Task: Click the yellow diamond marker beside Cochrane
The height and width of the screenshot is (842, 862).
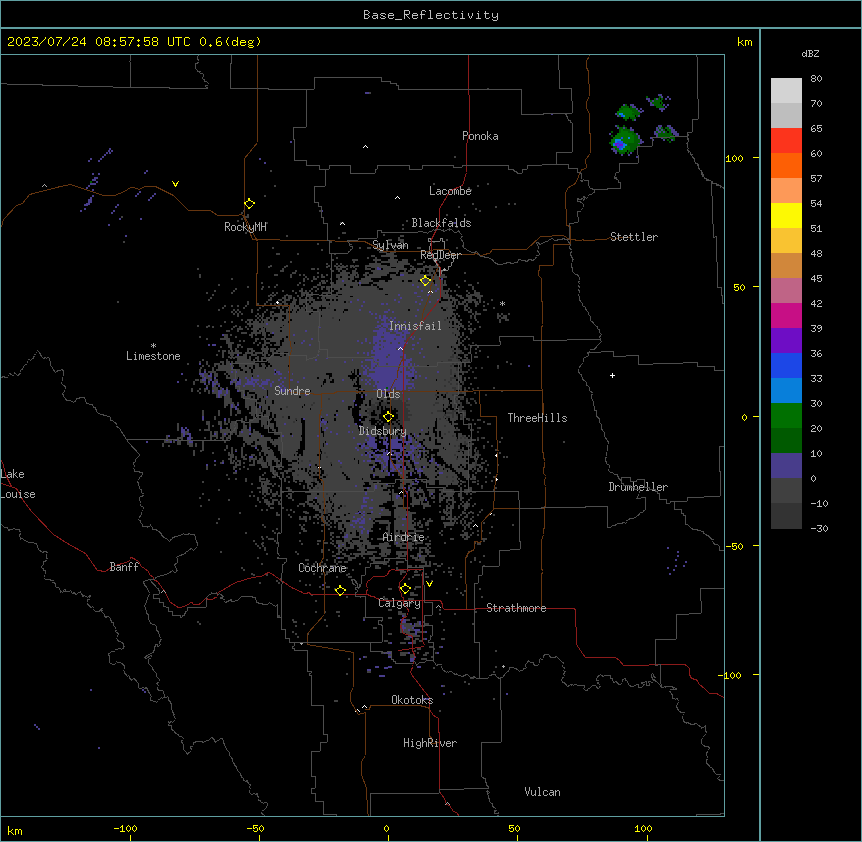Action: coord(340,591)
